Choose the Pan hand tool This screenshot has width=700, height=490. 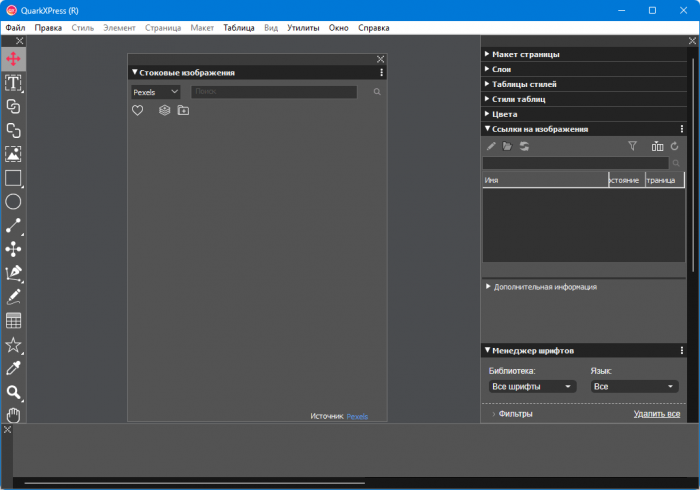click(14, 415)
